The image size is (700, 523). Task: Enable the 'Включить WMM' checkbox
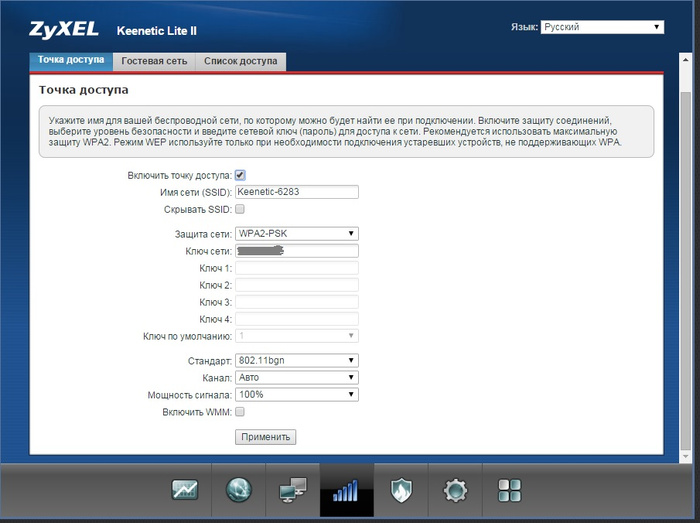tap(240, 411)
